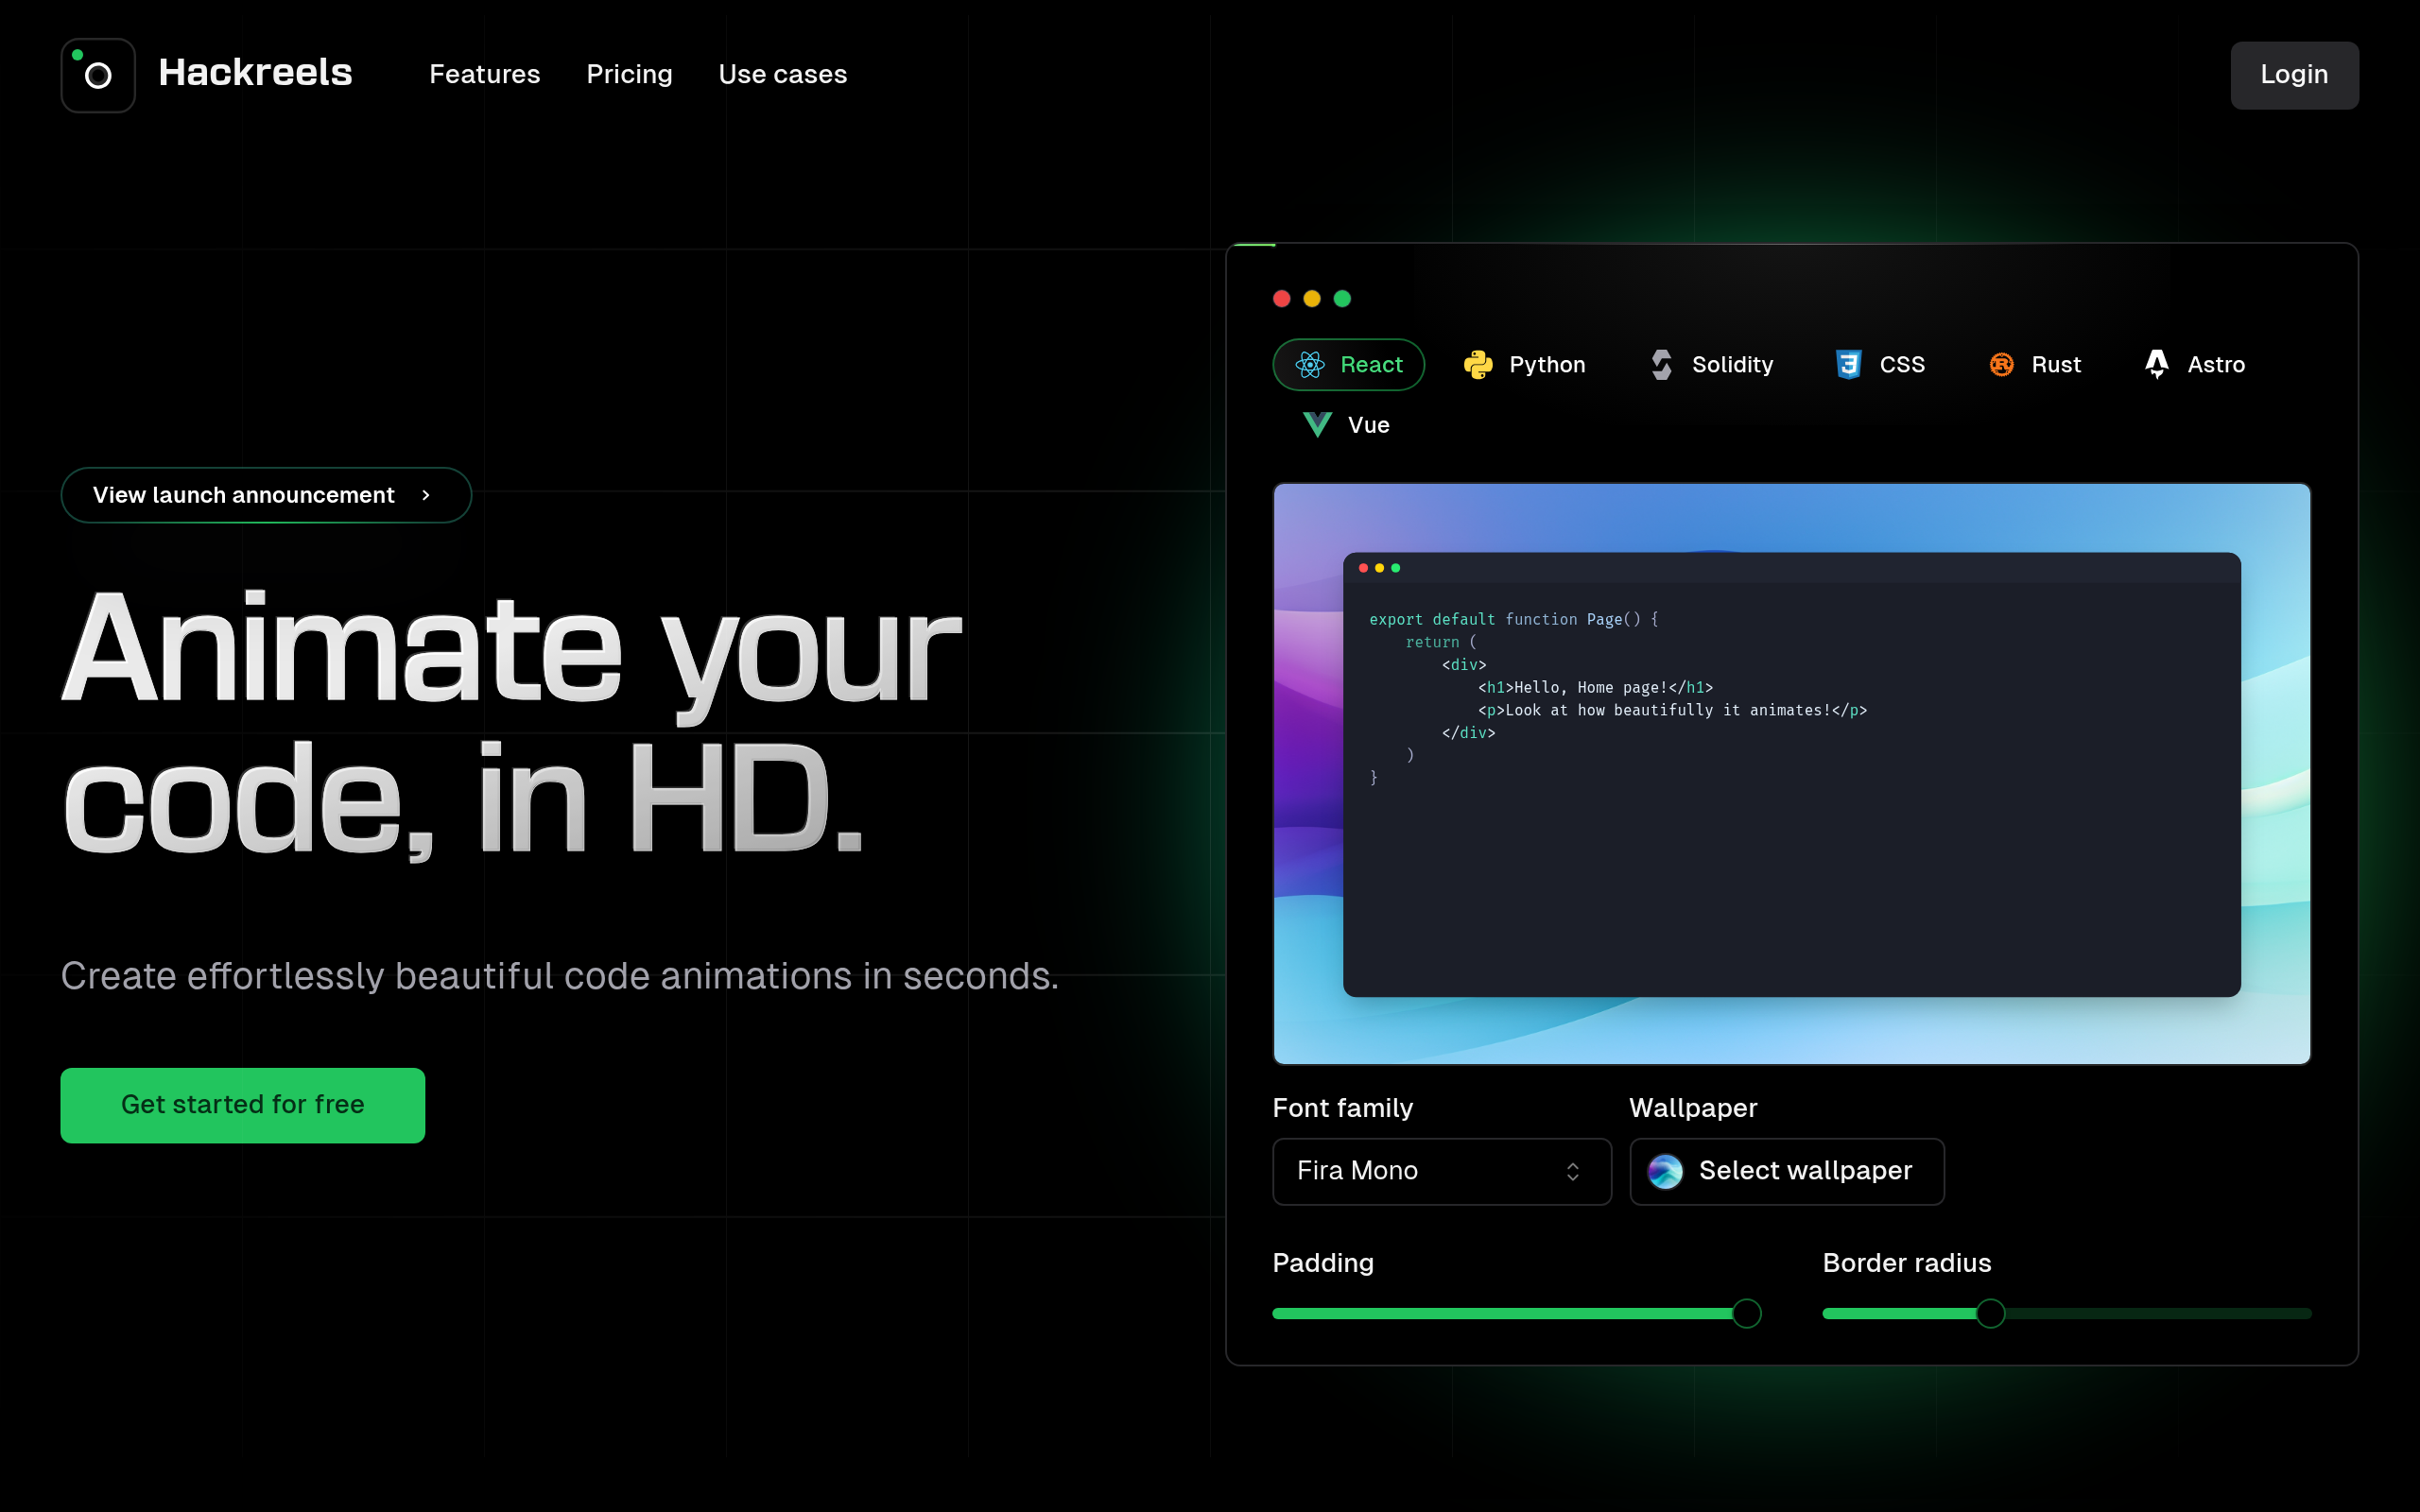Image resolution: width=2420 pixels, height=1512 pixels.
Task: Click the yellow dot in demo panel header
Action: 1312,299
